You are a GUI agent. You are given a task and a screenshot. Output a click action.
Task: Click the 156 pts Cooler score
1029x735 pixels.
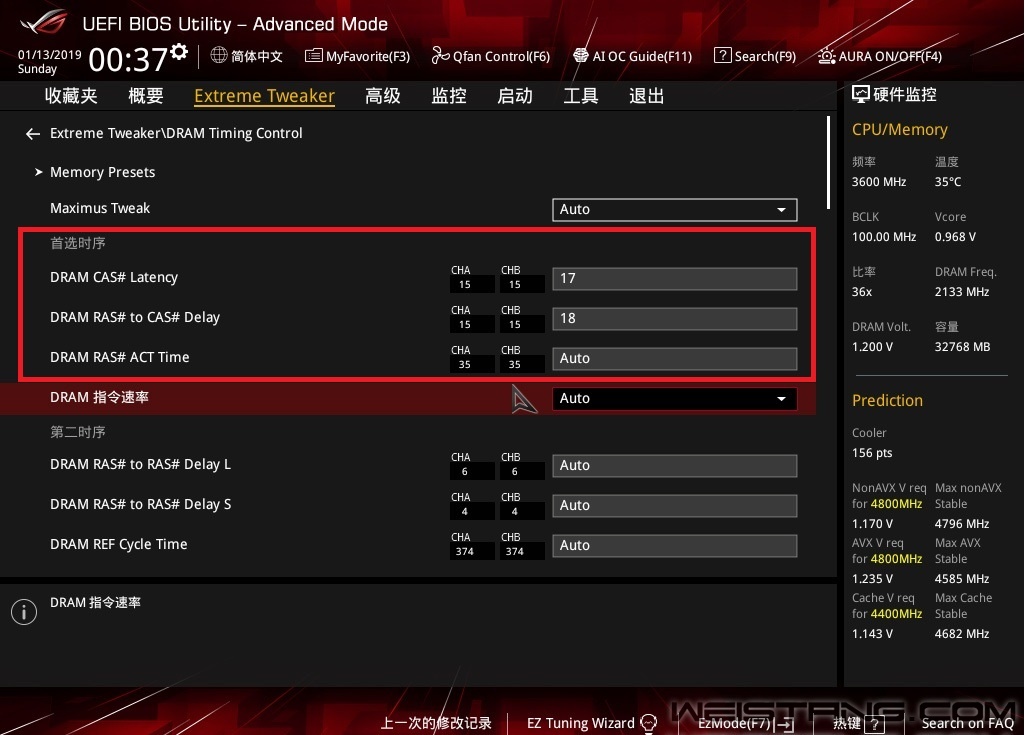[872, 453]
